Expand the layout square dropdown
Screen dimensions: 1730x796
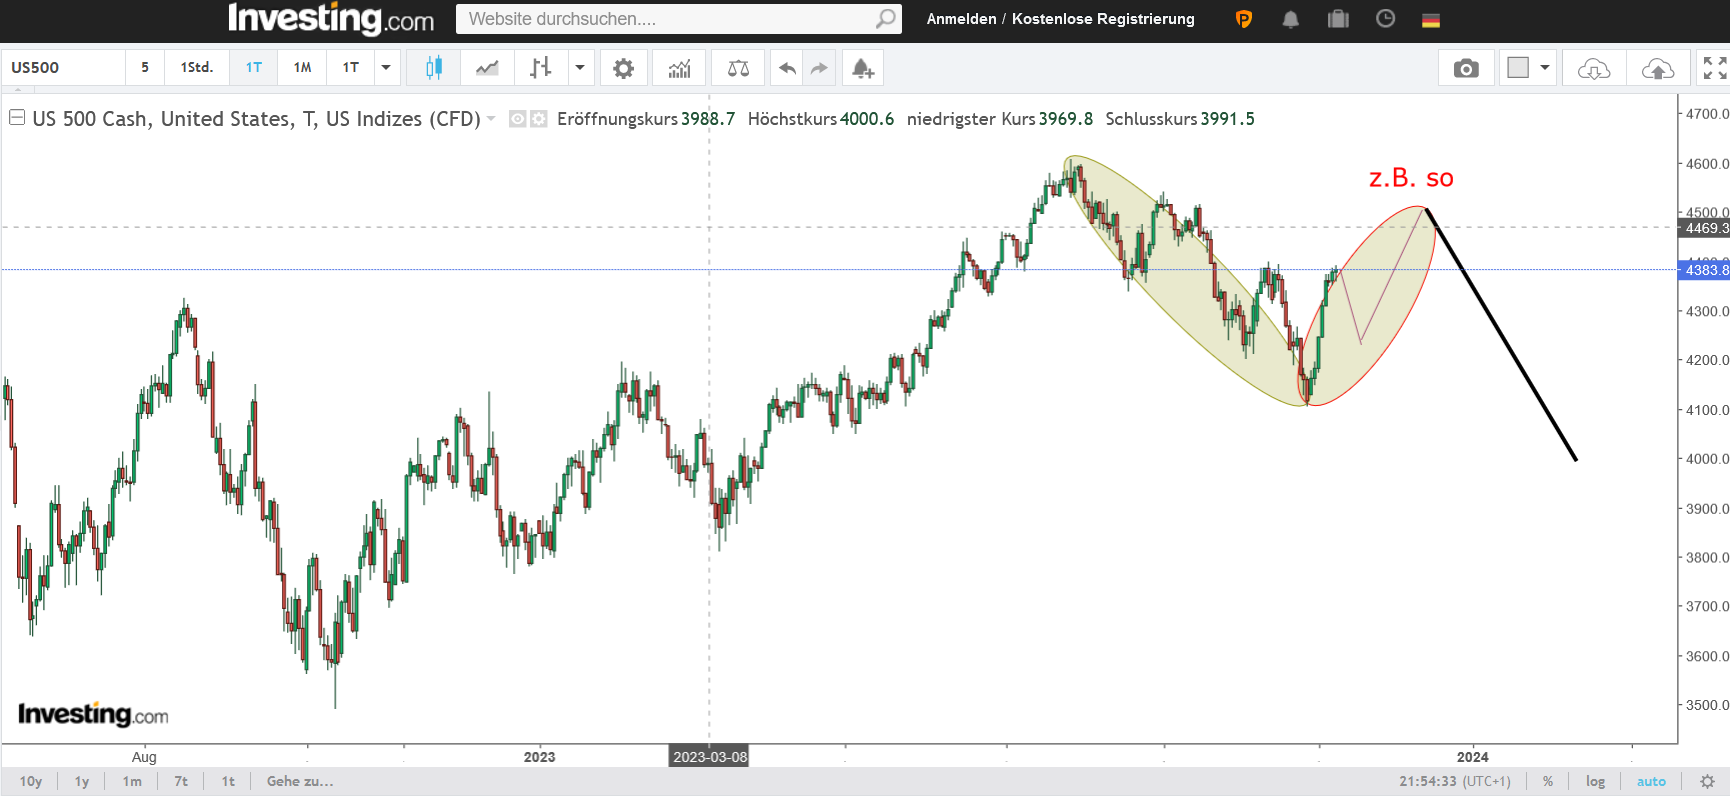[x=1545, y=68]
